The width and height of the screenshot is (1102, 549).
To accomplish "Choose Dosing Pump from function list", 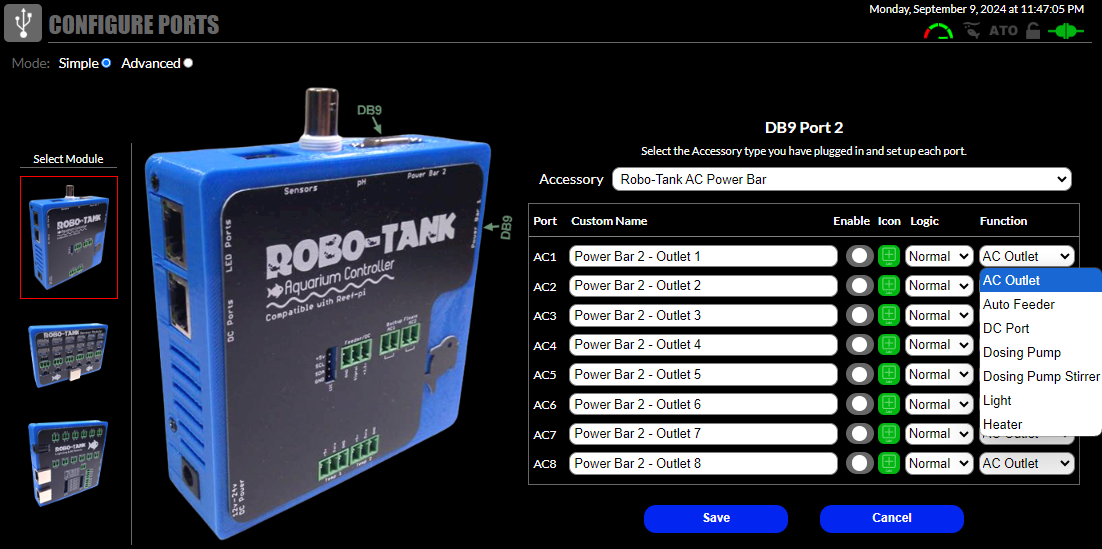I will point(1022,352).
